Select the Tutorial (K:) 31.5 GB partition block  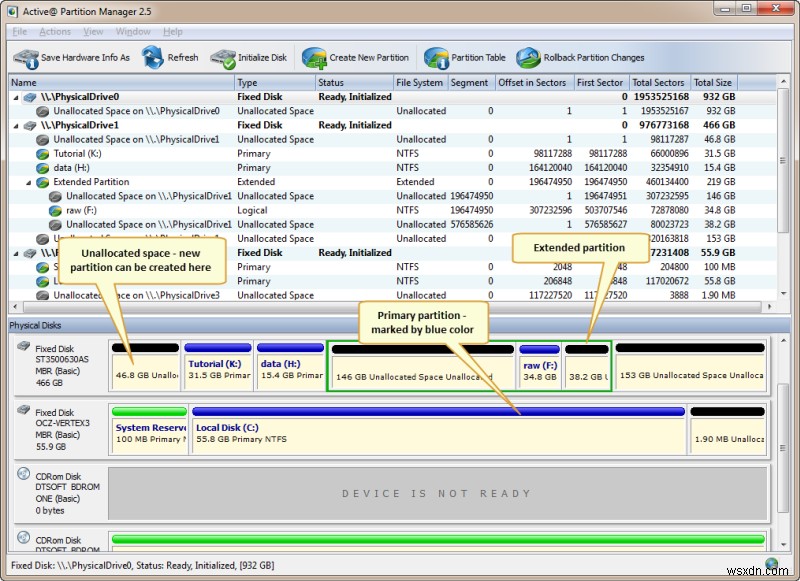point(218,366)
